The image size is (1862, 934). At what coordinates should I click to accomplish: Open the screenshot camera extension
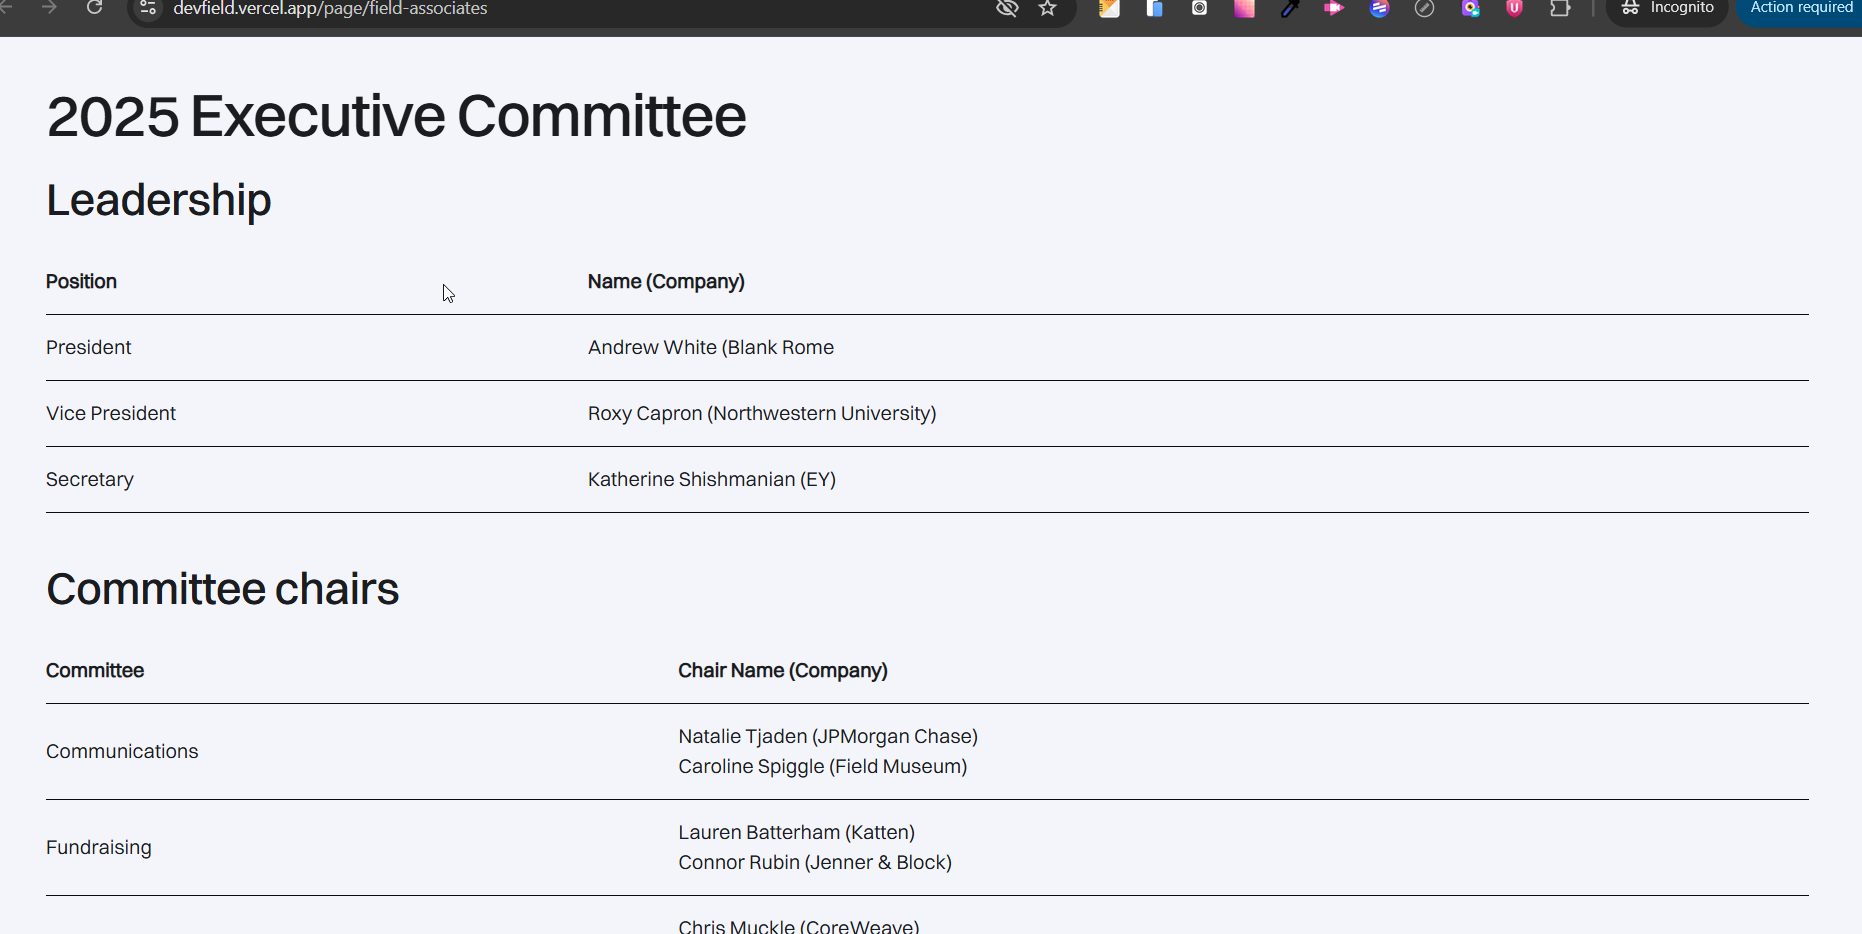click(1199, 8)
